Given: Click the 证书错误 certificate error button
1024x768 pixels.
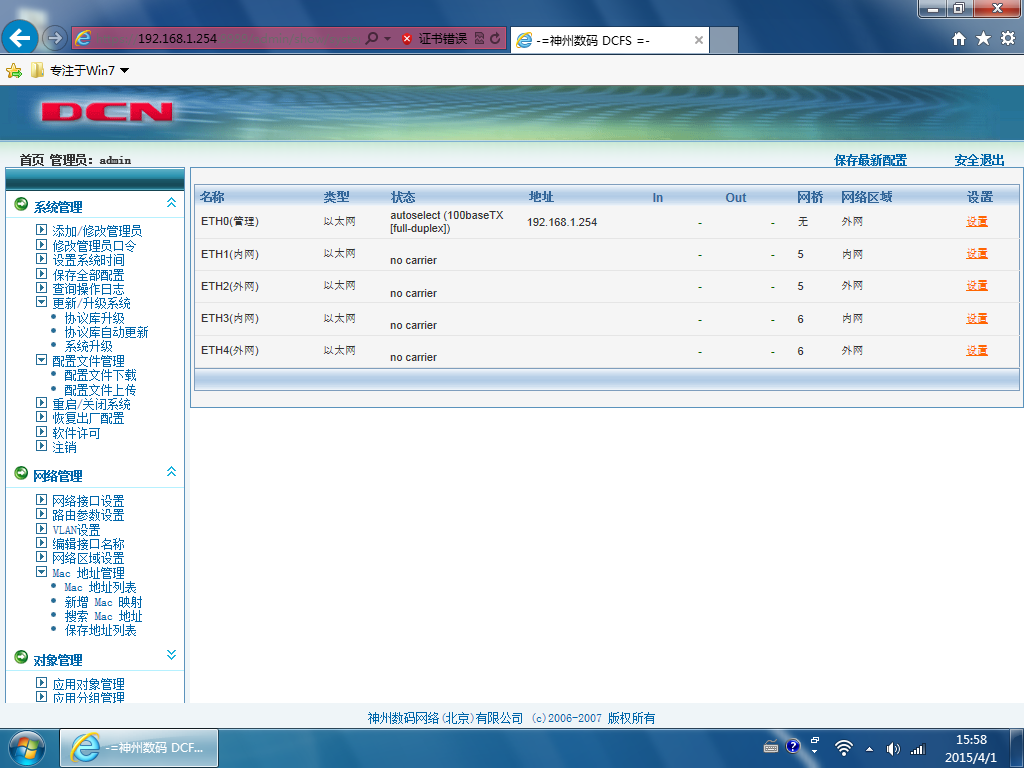Looking at the screenshot, I should pyautogui.click(x=435, y=39).
